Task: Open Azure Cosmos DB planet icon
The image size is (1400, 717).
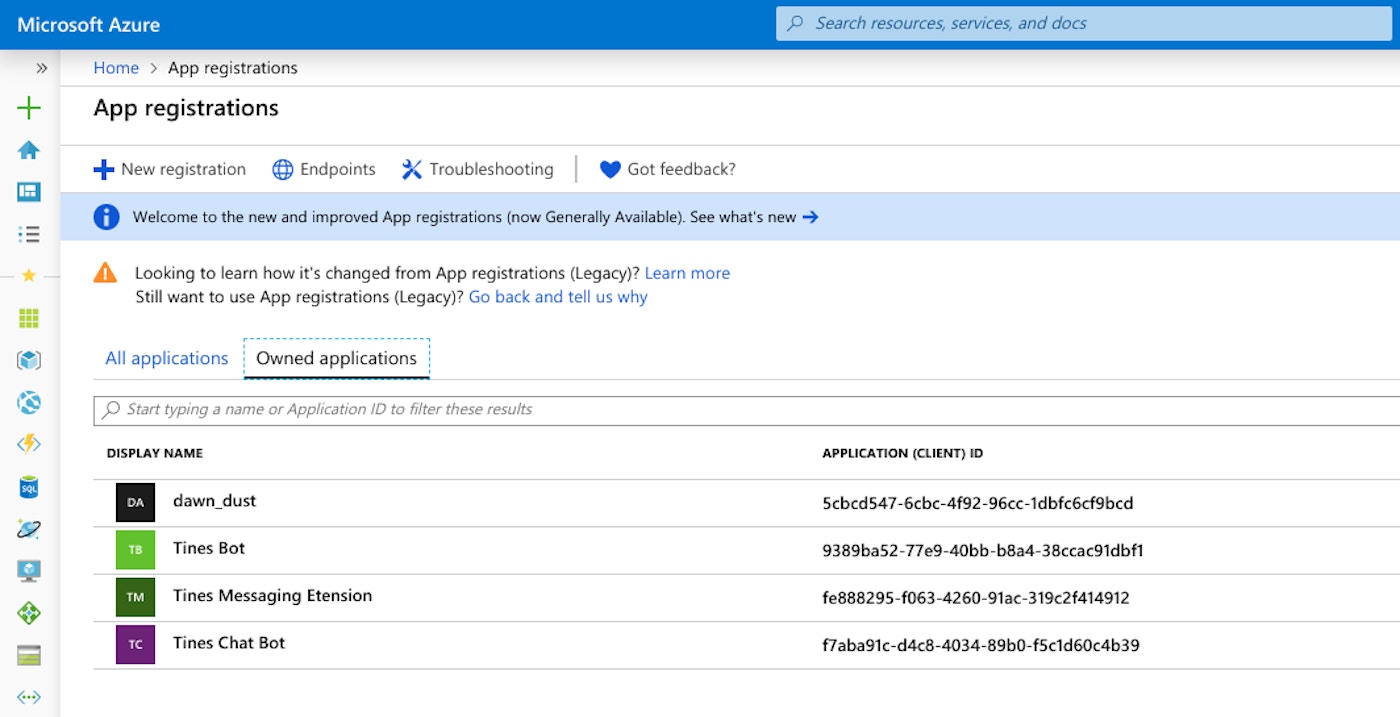Action: pyautogui.click(x=29, y=529)
